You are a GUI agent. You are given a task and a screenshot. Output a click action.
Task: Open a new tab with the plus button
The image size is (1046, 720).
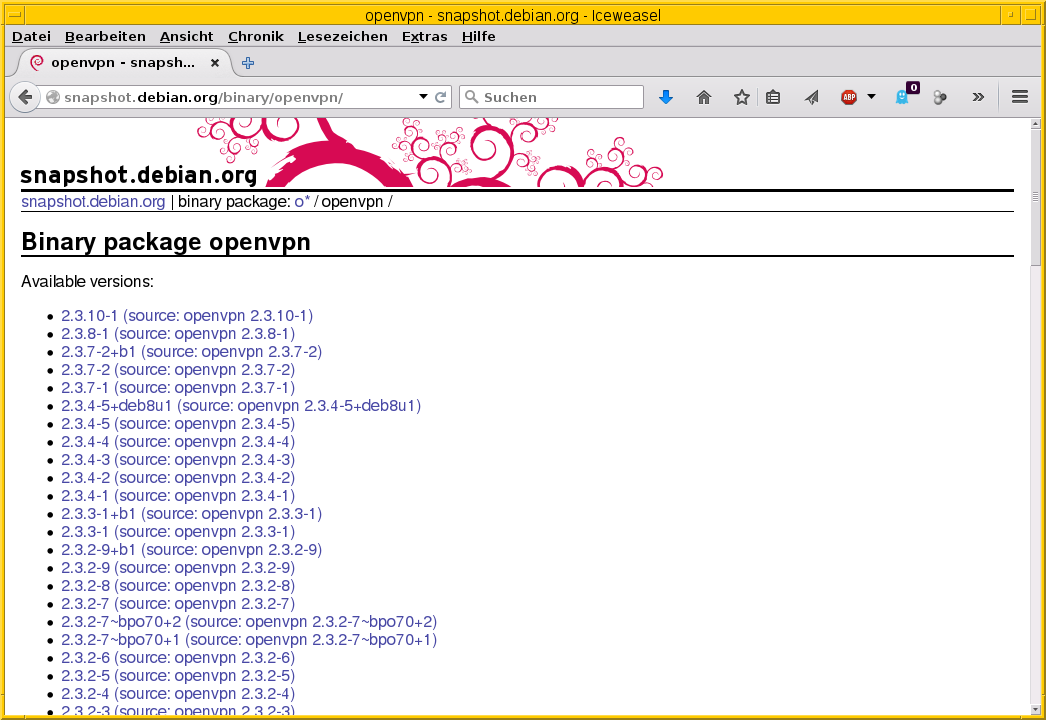click(247, 63)
